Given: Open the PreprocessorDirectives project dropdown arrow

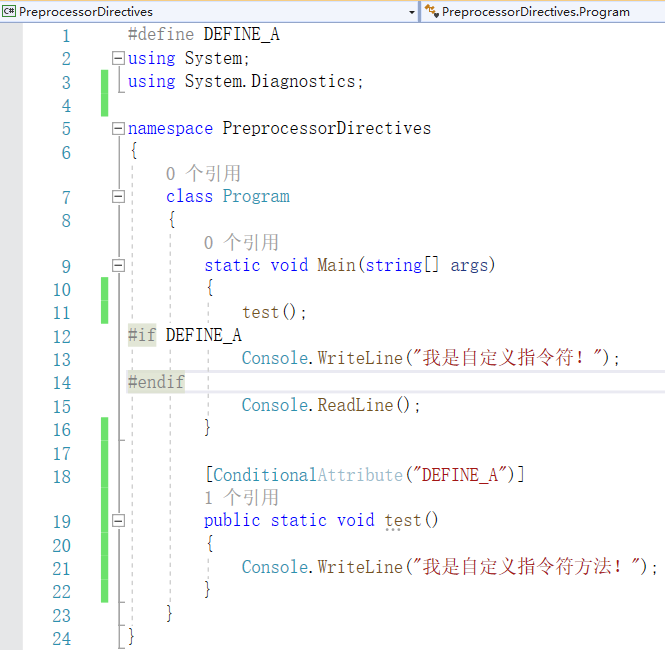Looking at the screenshot, I should [412, 12].
